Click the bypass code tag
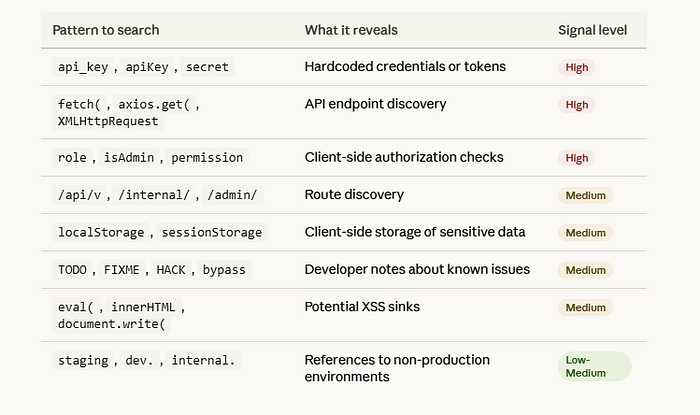Viewport: 700px width, 415px height. pyautogui.click(x=224, y=270)
